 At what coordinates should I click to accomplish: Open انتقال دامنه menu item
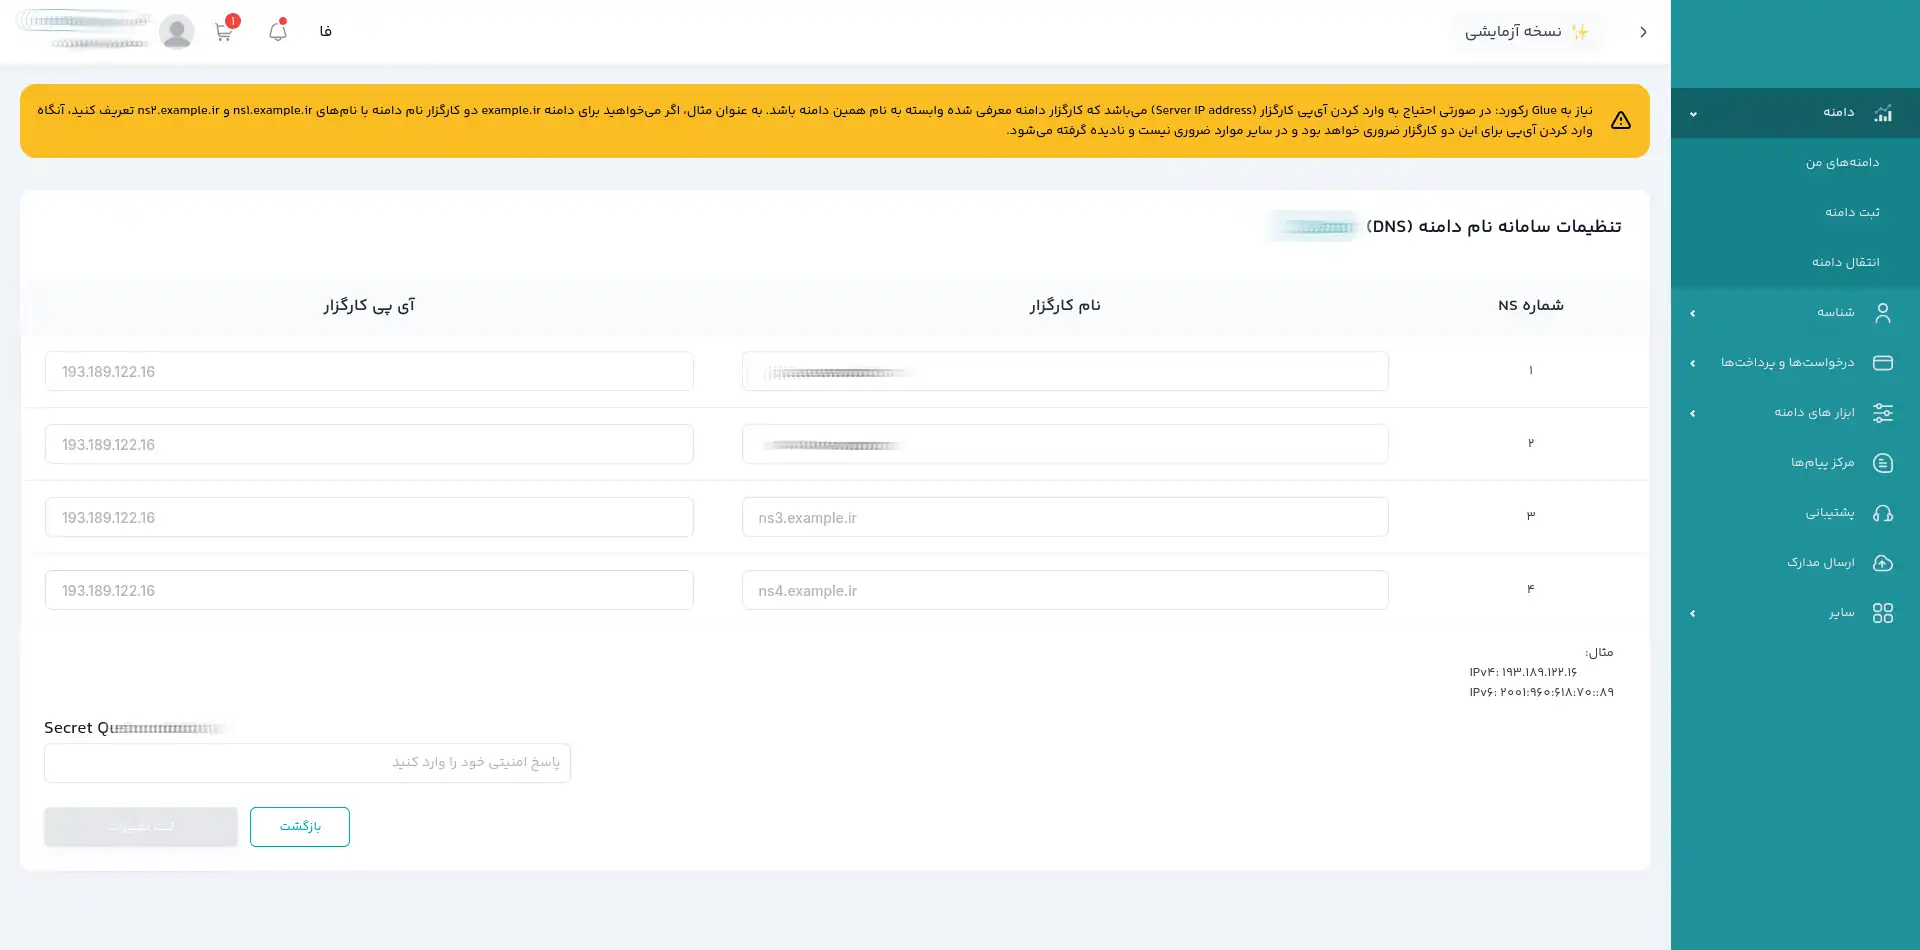point(1845,263)
